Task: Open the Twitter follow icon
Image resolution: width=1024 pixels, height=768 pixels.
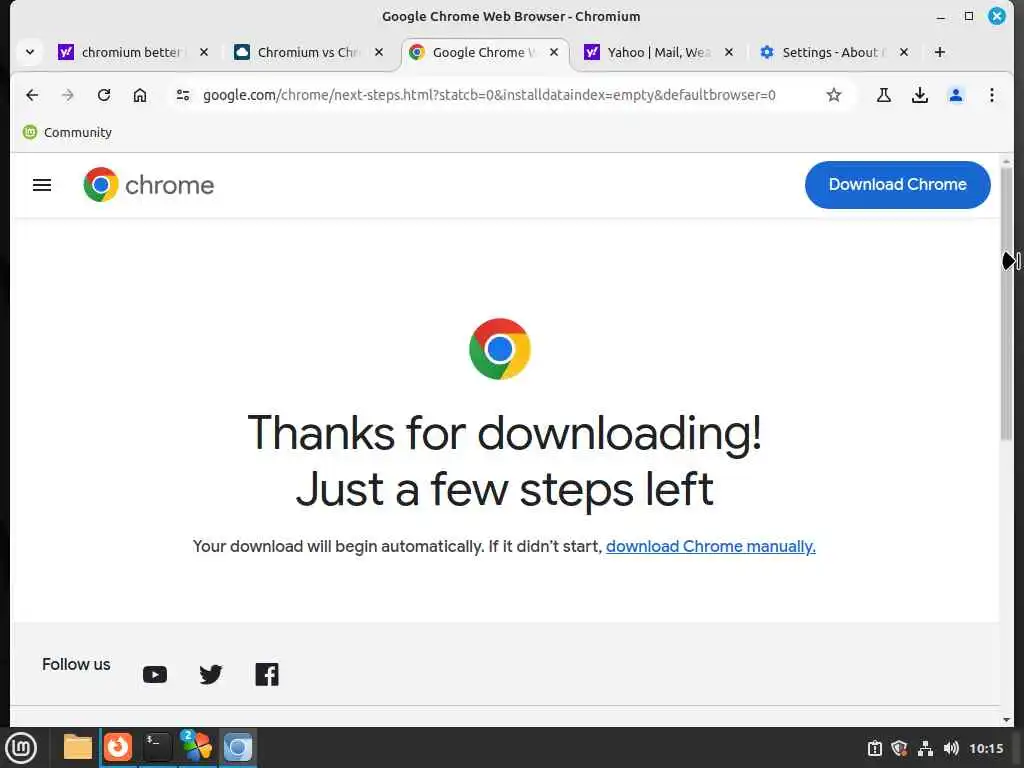Action: tap(210, 674)
